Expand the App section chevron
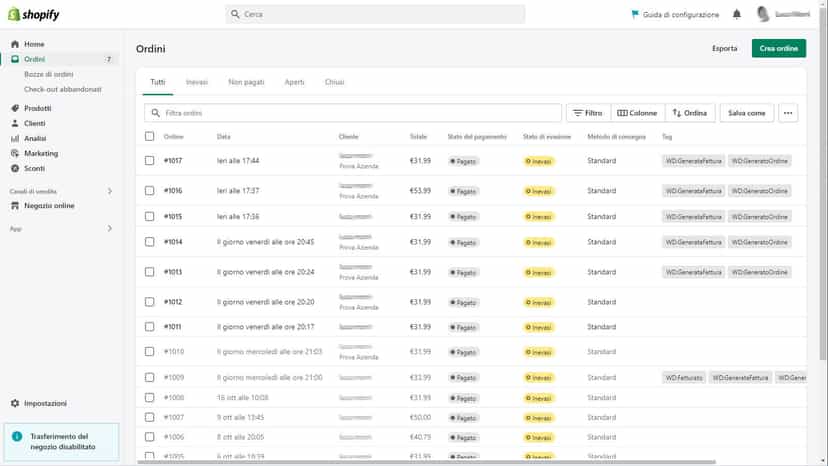 110,228
